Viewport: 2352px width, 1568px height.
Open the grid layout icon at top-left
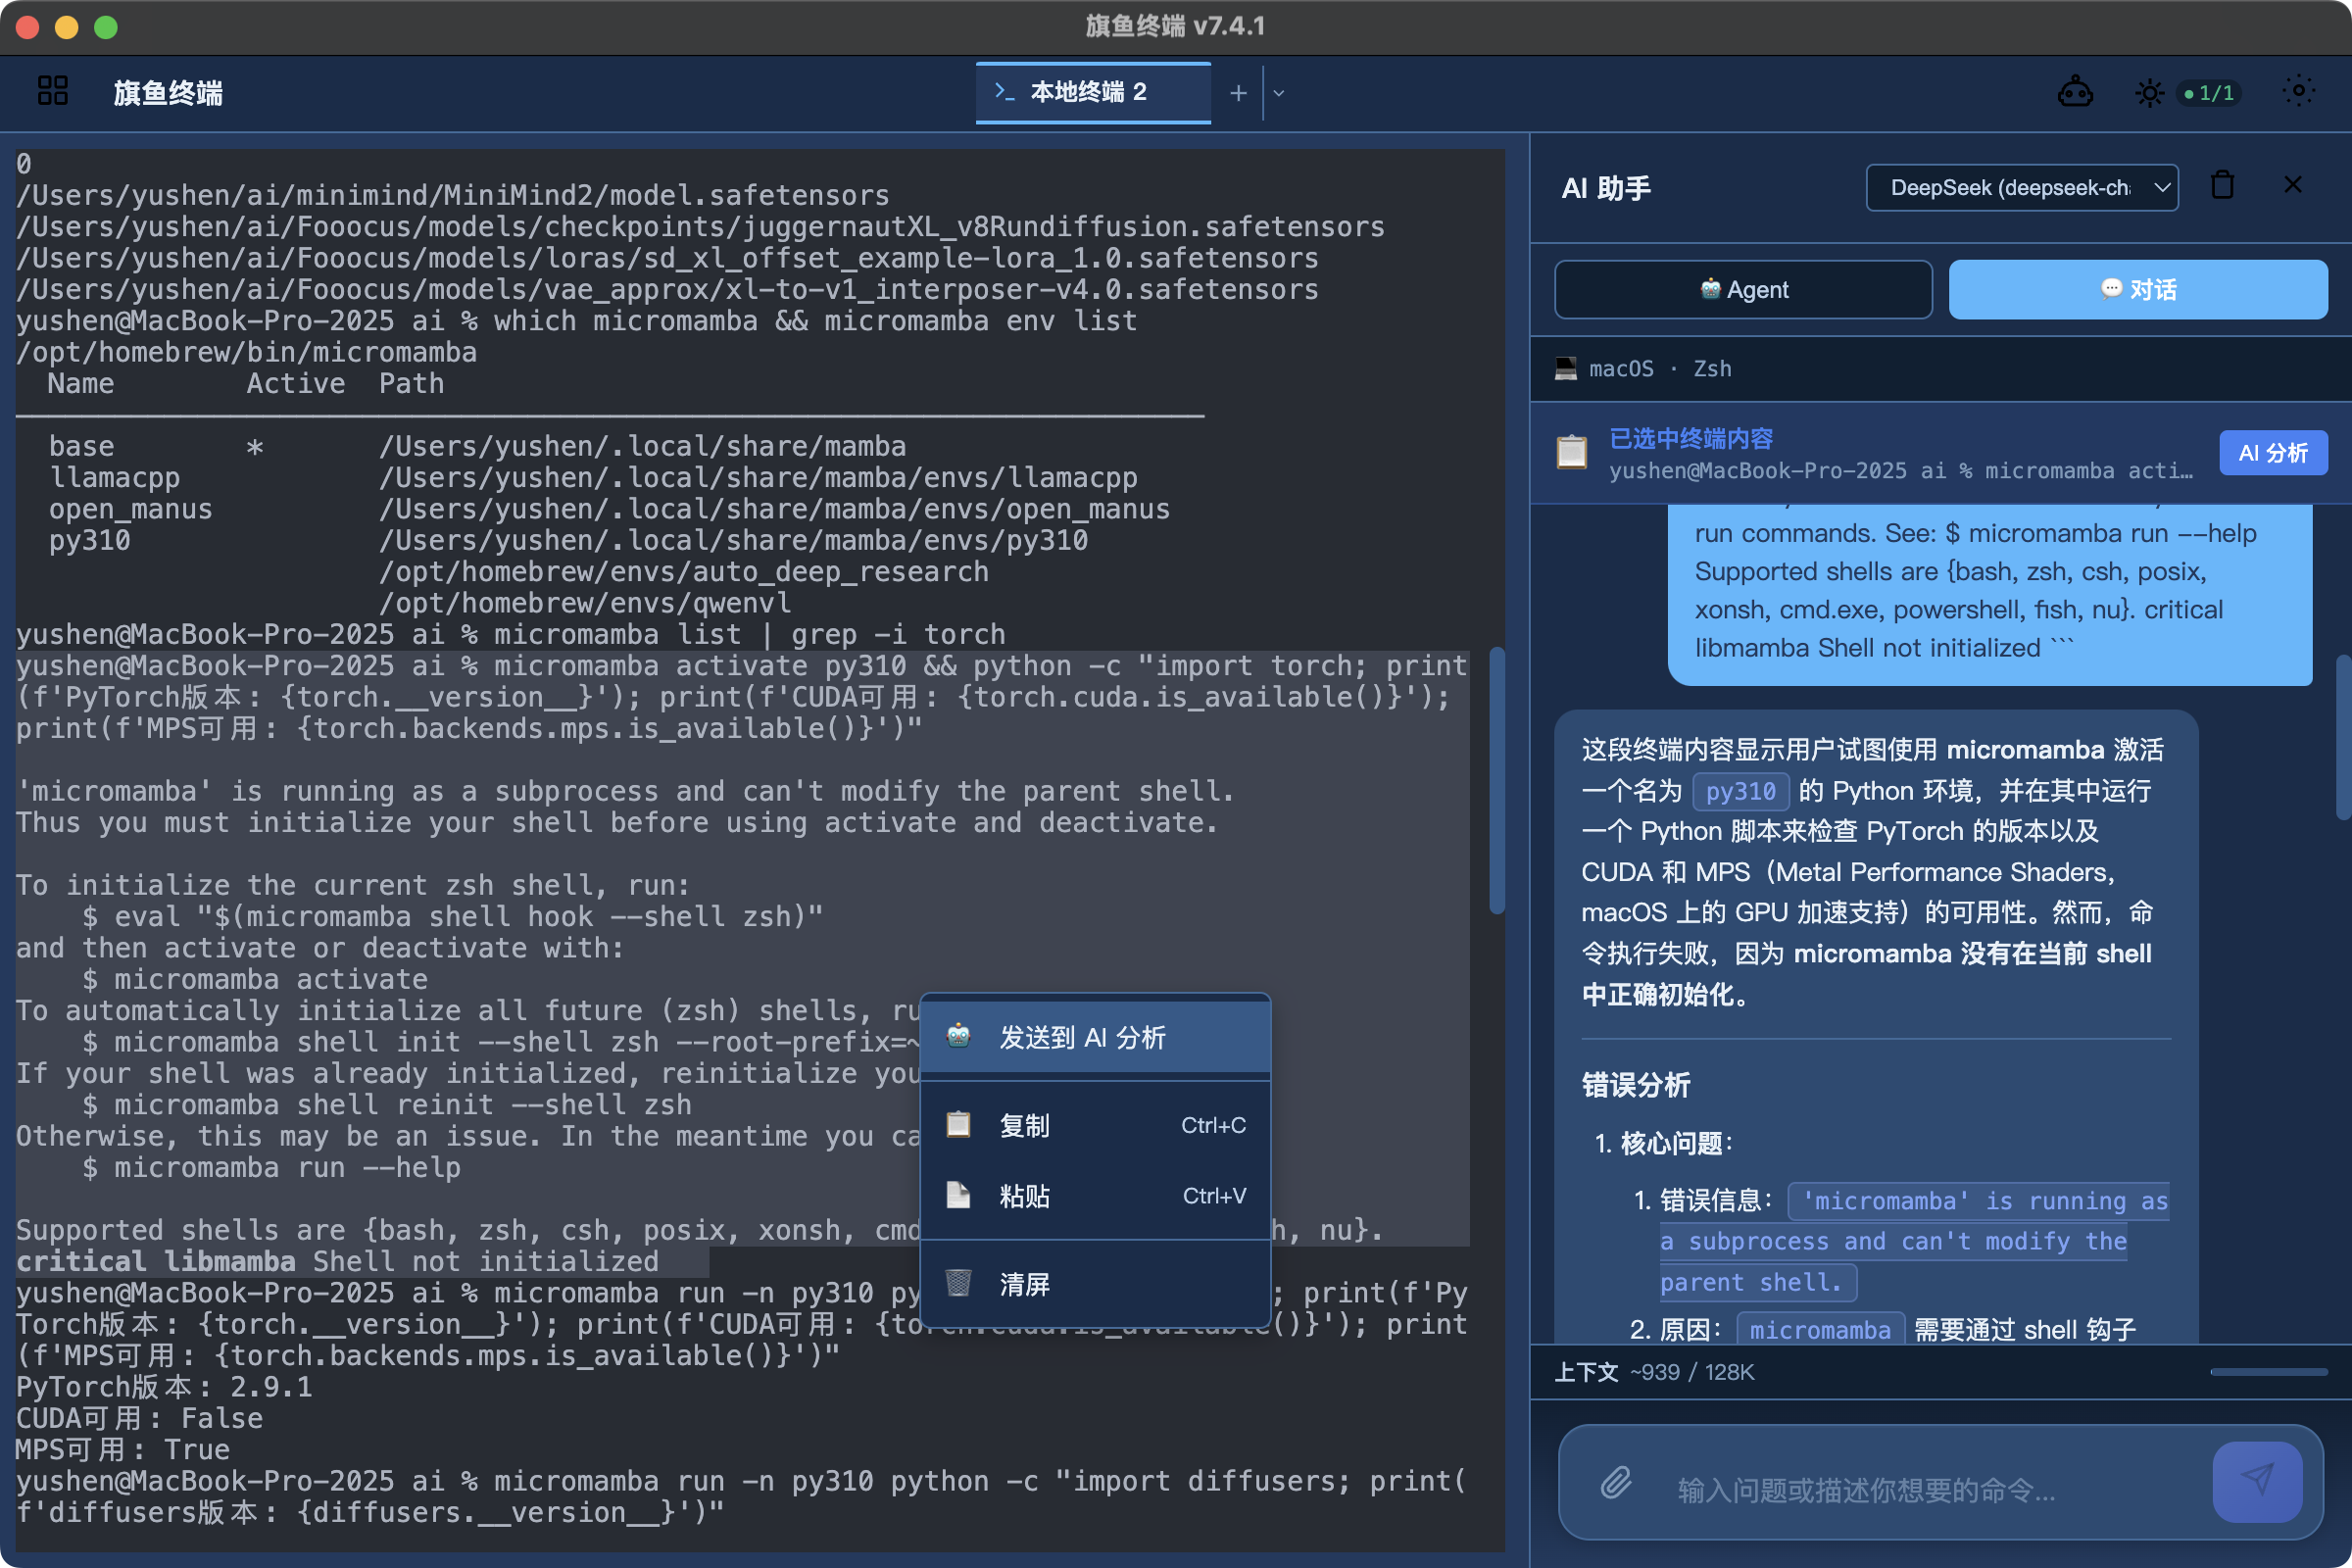tap(52, 92)
